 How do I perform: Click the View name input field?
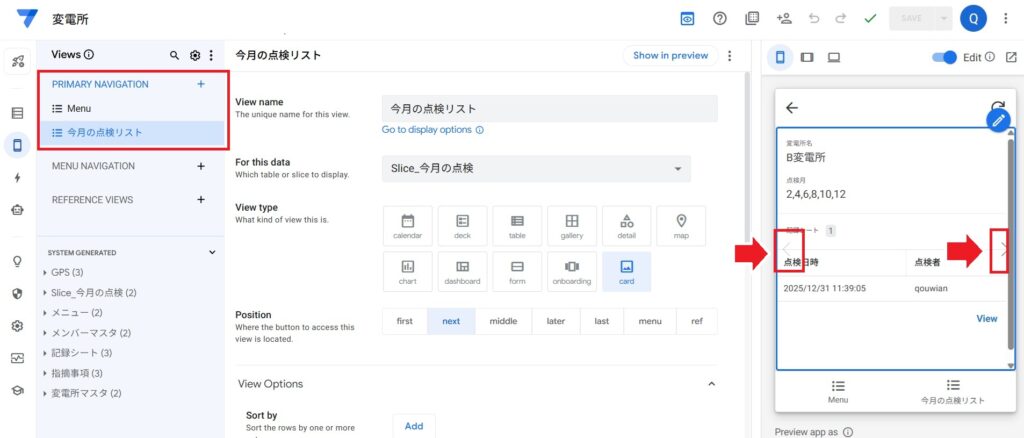coord(549,108)
